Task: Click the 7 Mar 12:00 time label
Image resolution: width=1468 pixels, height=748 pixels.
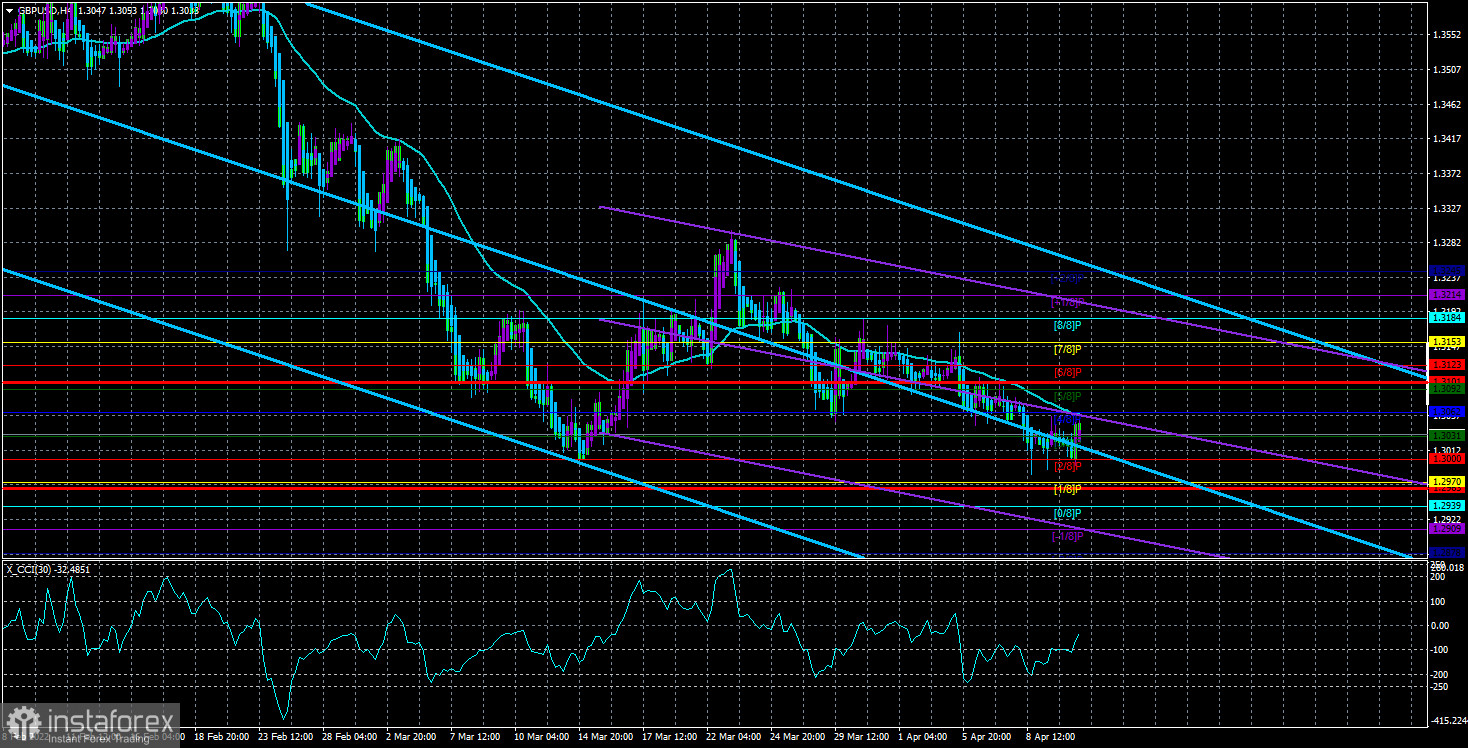Action: [x=477, y=737]
